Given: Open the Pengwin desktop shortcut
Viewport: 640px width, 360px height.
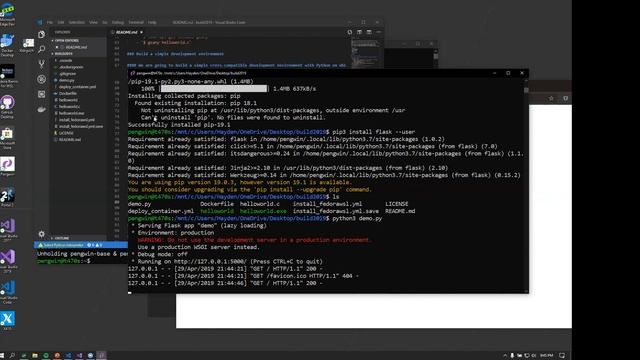Looking at the screenshot, I should [7, 167].
